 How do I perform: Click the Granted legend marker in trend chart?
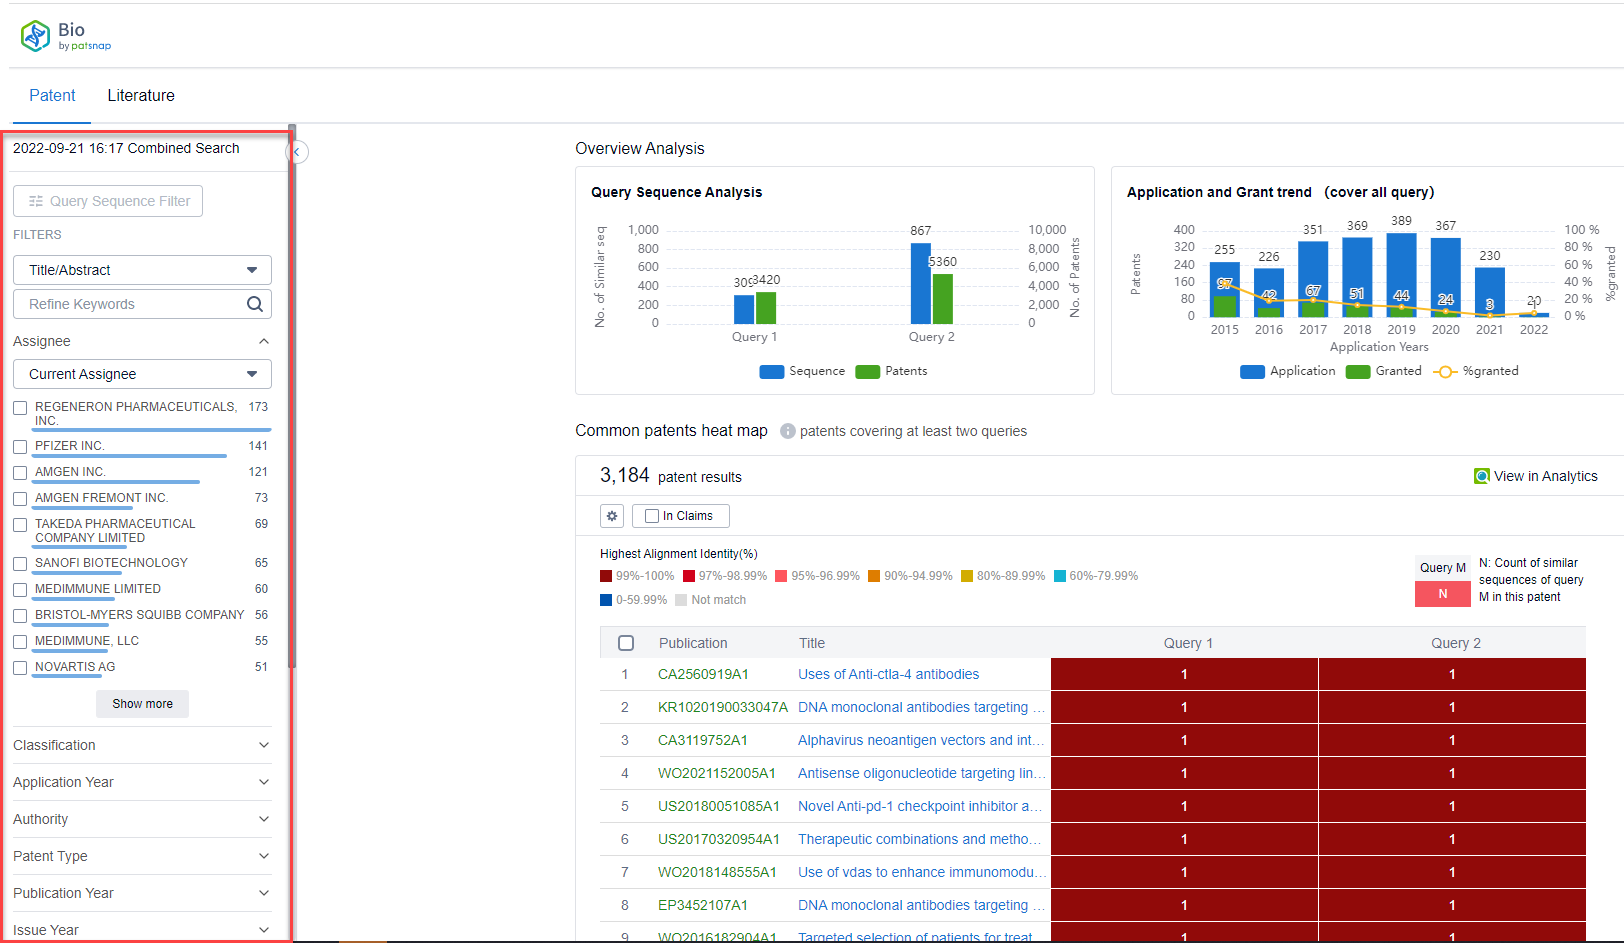[x=1357, y=372]
